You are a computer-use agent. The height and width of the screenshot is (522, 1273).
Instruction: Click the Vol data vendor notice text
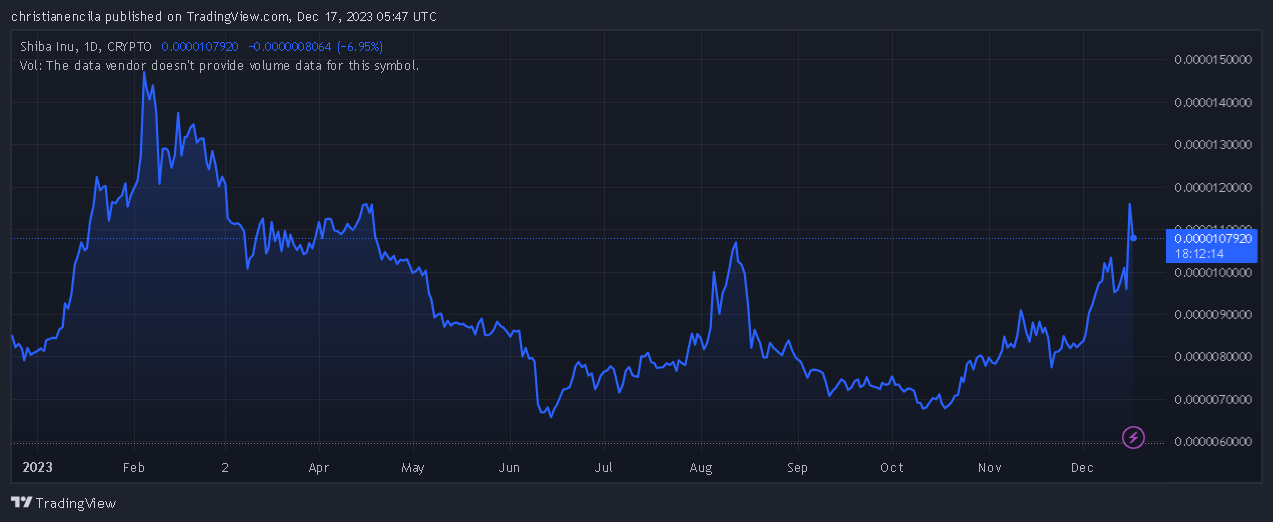219,65
